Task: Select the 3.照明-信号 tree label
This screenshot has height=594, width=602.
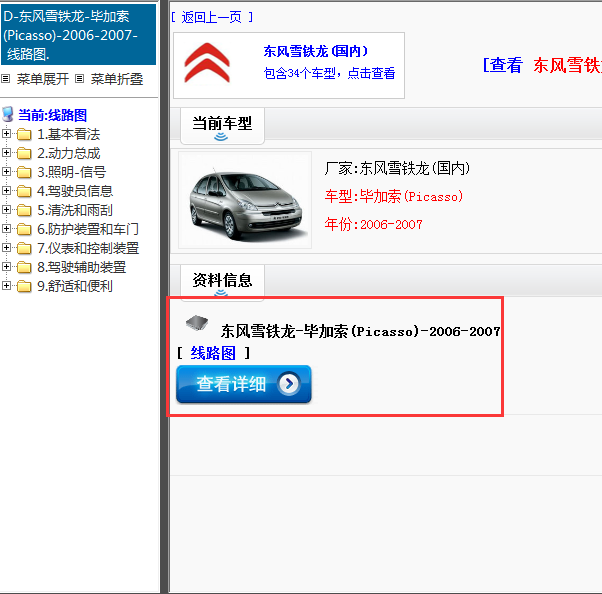Action: (x=71, y=172)
